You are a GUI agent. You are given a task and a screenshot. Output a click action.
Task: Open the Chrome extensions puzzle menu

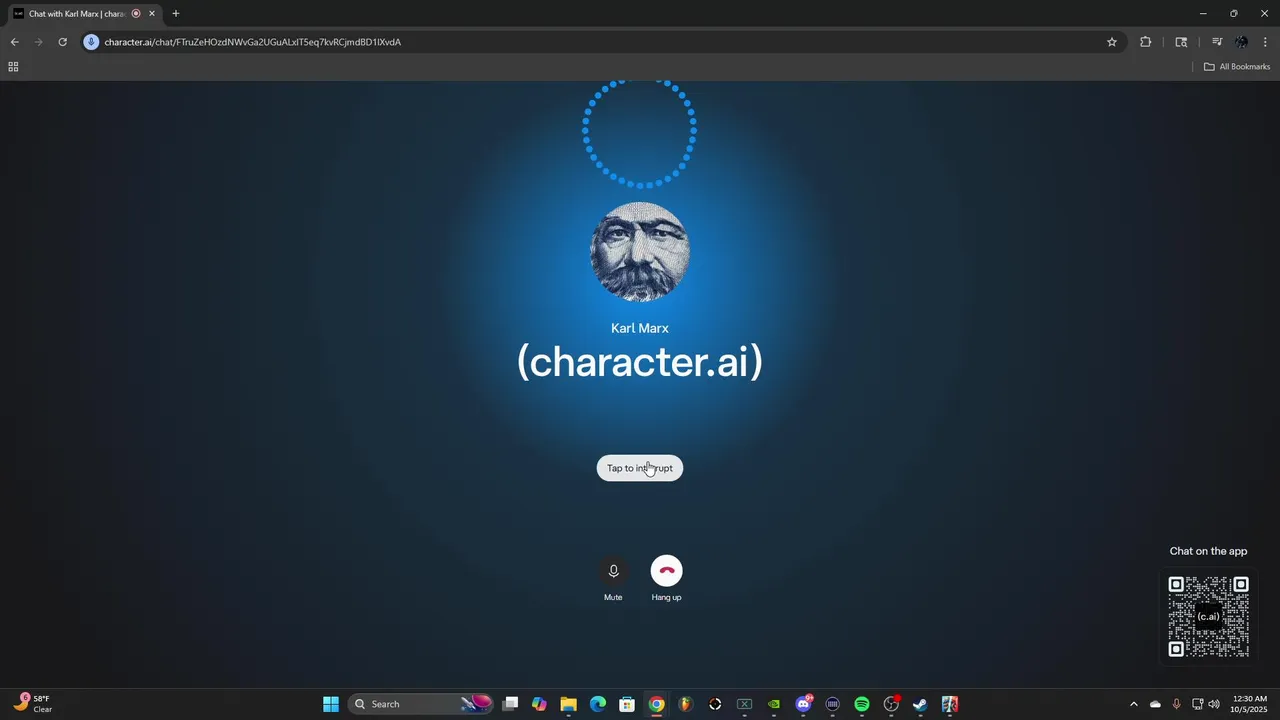click(x=1145, y=42)
